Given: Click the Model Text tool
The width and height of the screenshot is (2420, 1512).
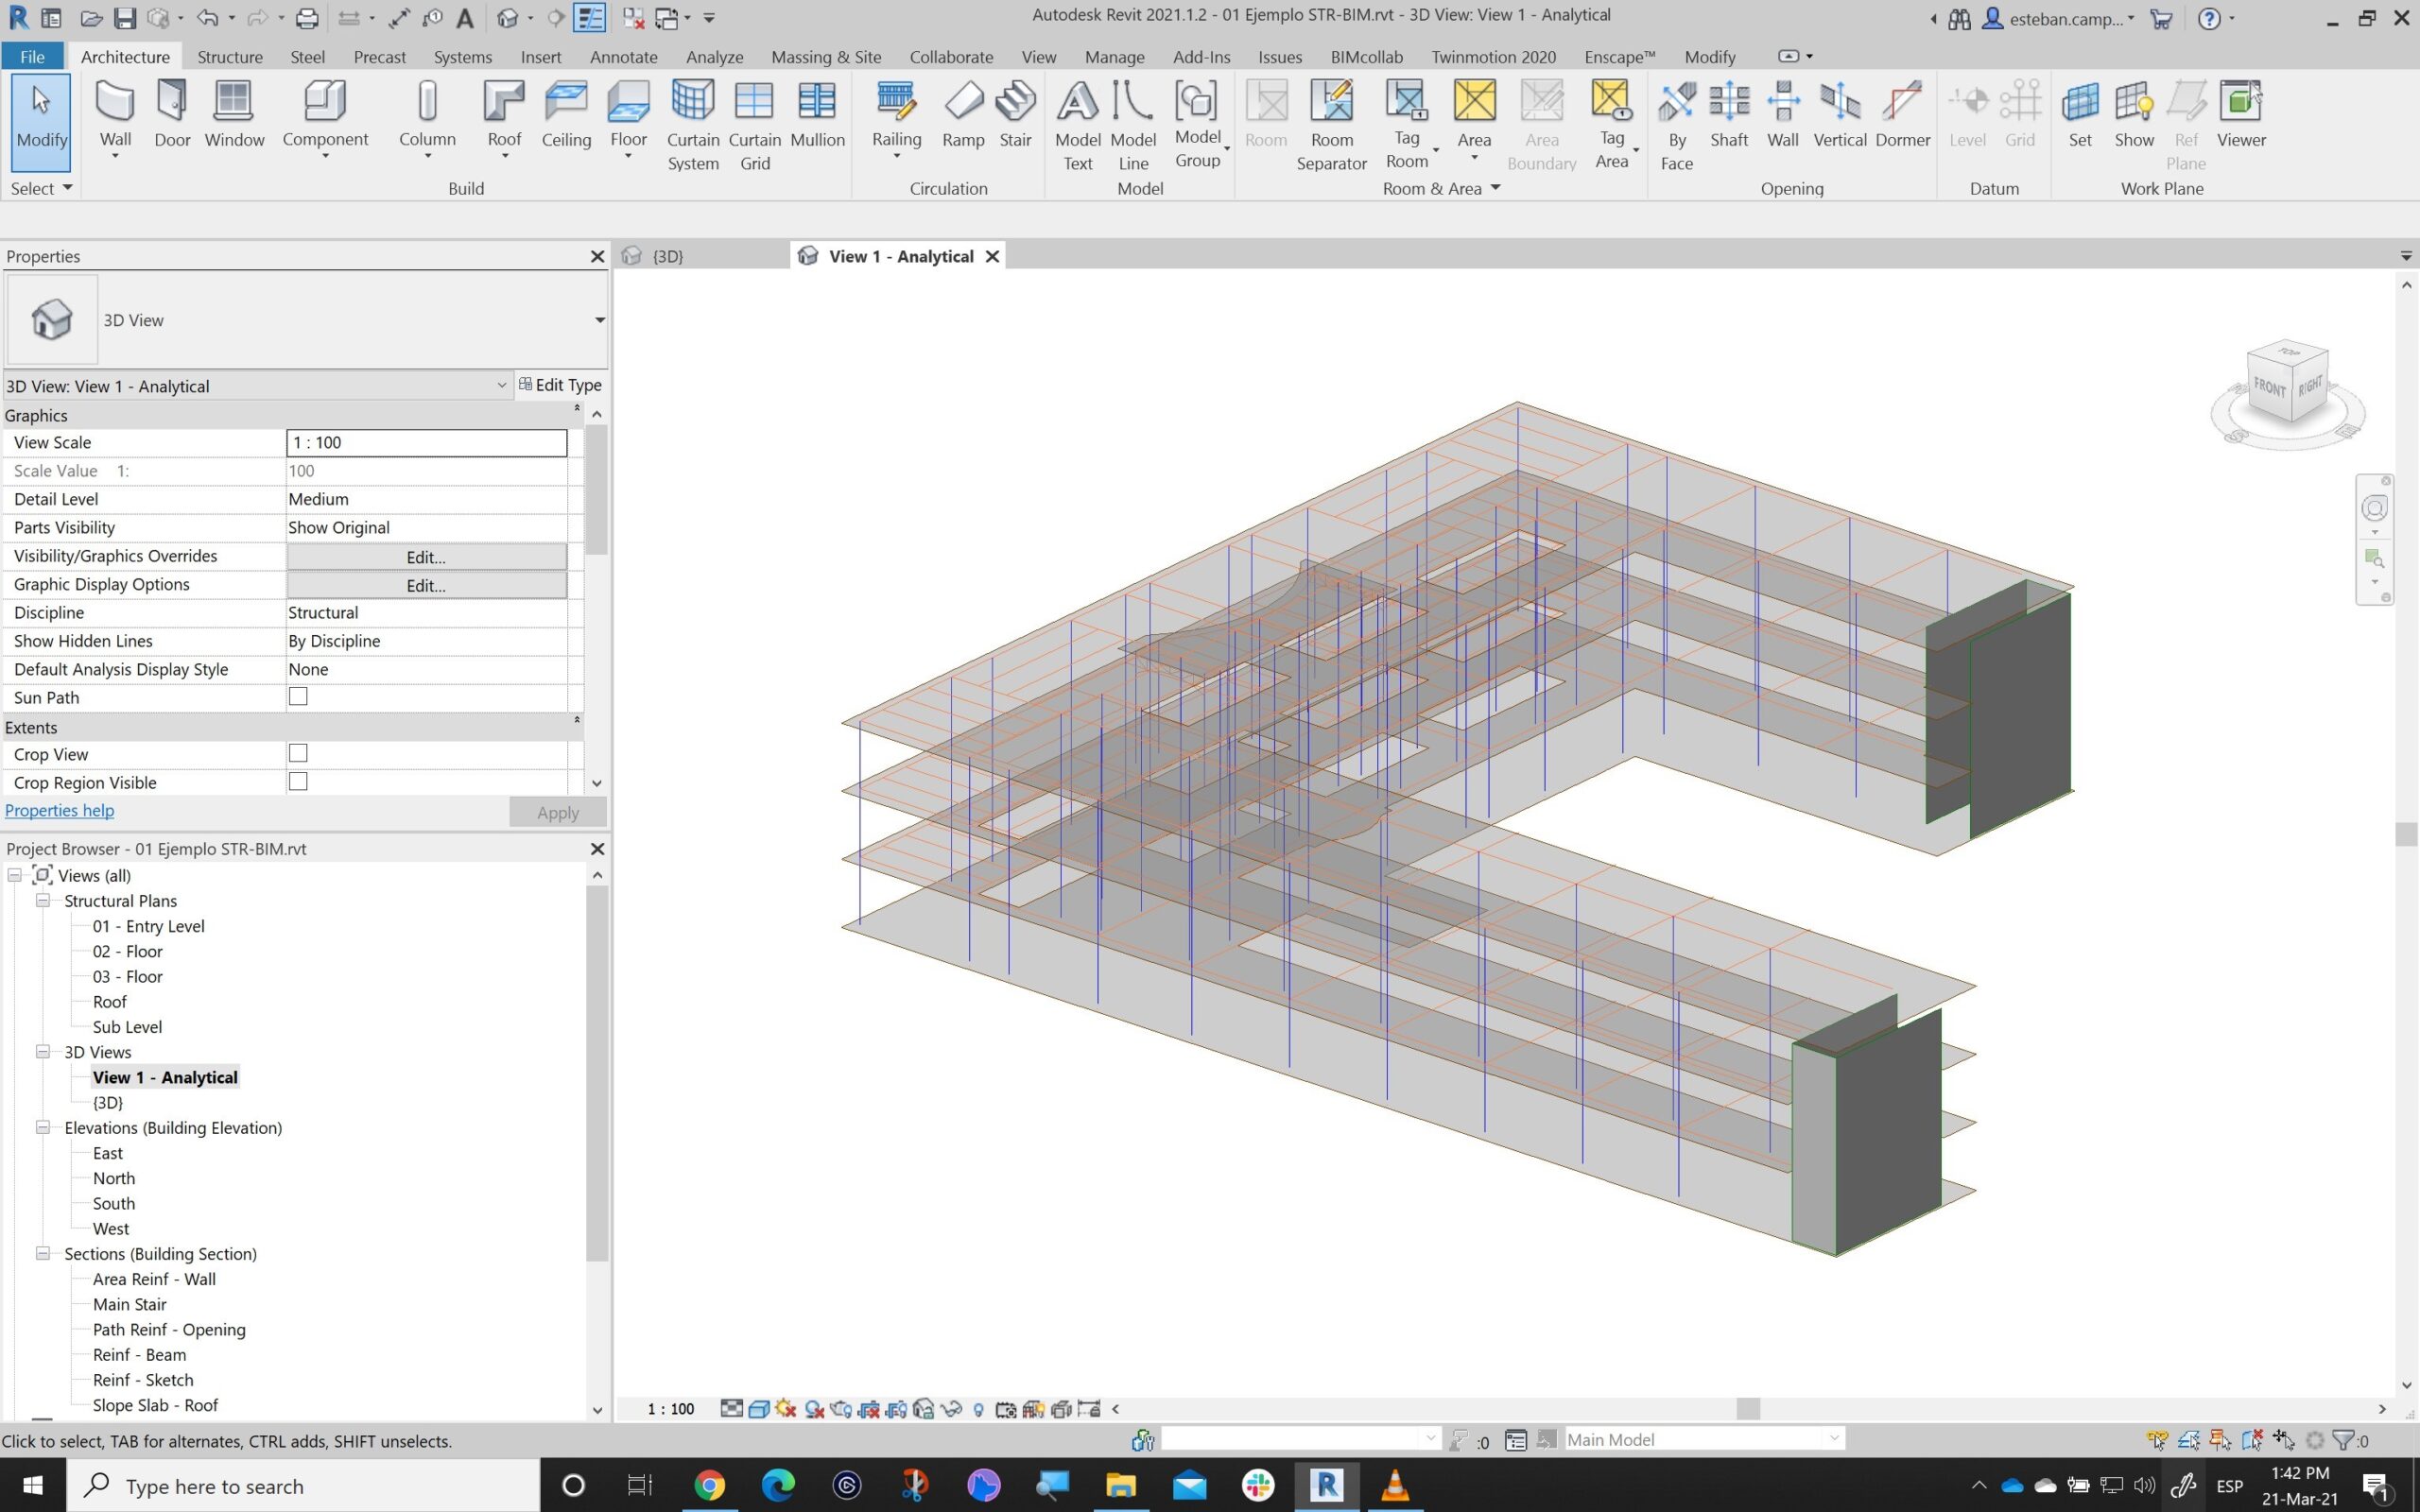Looking at the screenshot, I should [x=1077, y=125].
